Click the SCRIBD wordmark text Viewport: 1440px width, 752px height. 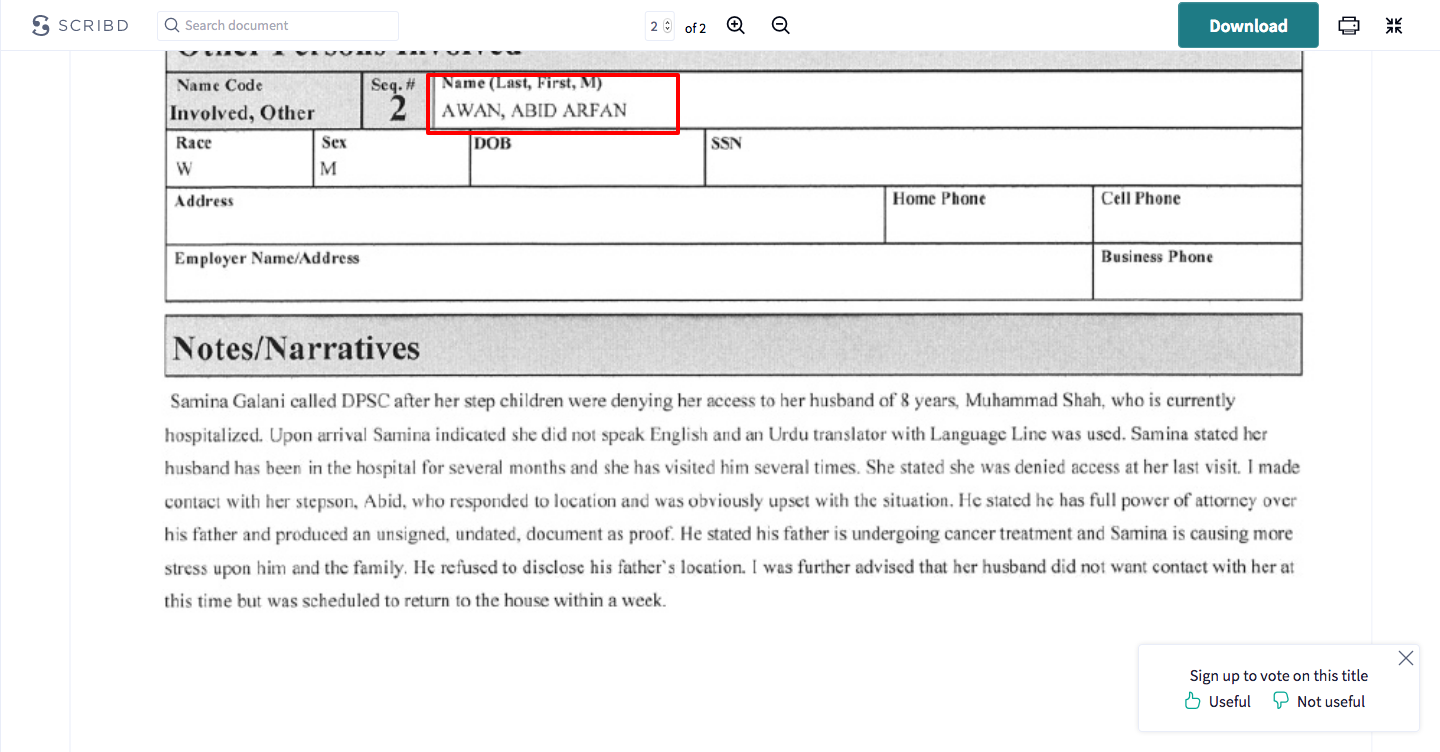tap(91, 25)
